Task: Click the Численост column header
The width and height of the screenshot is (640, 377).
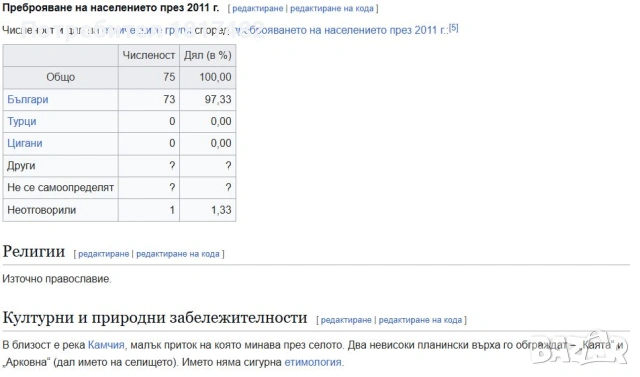Action: click(149, 55)
